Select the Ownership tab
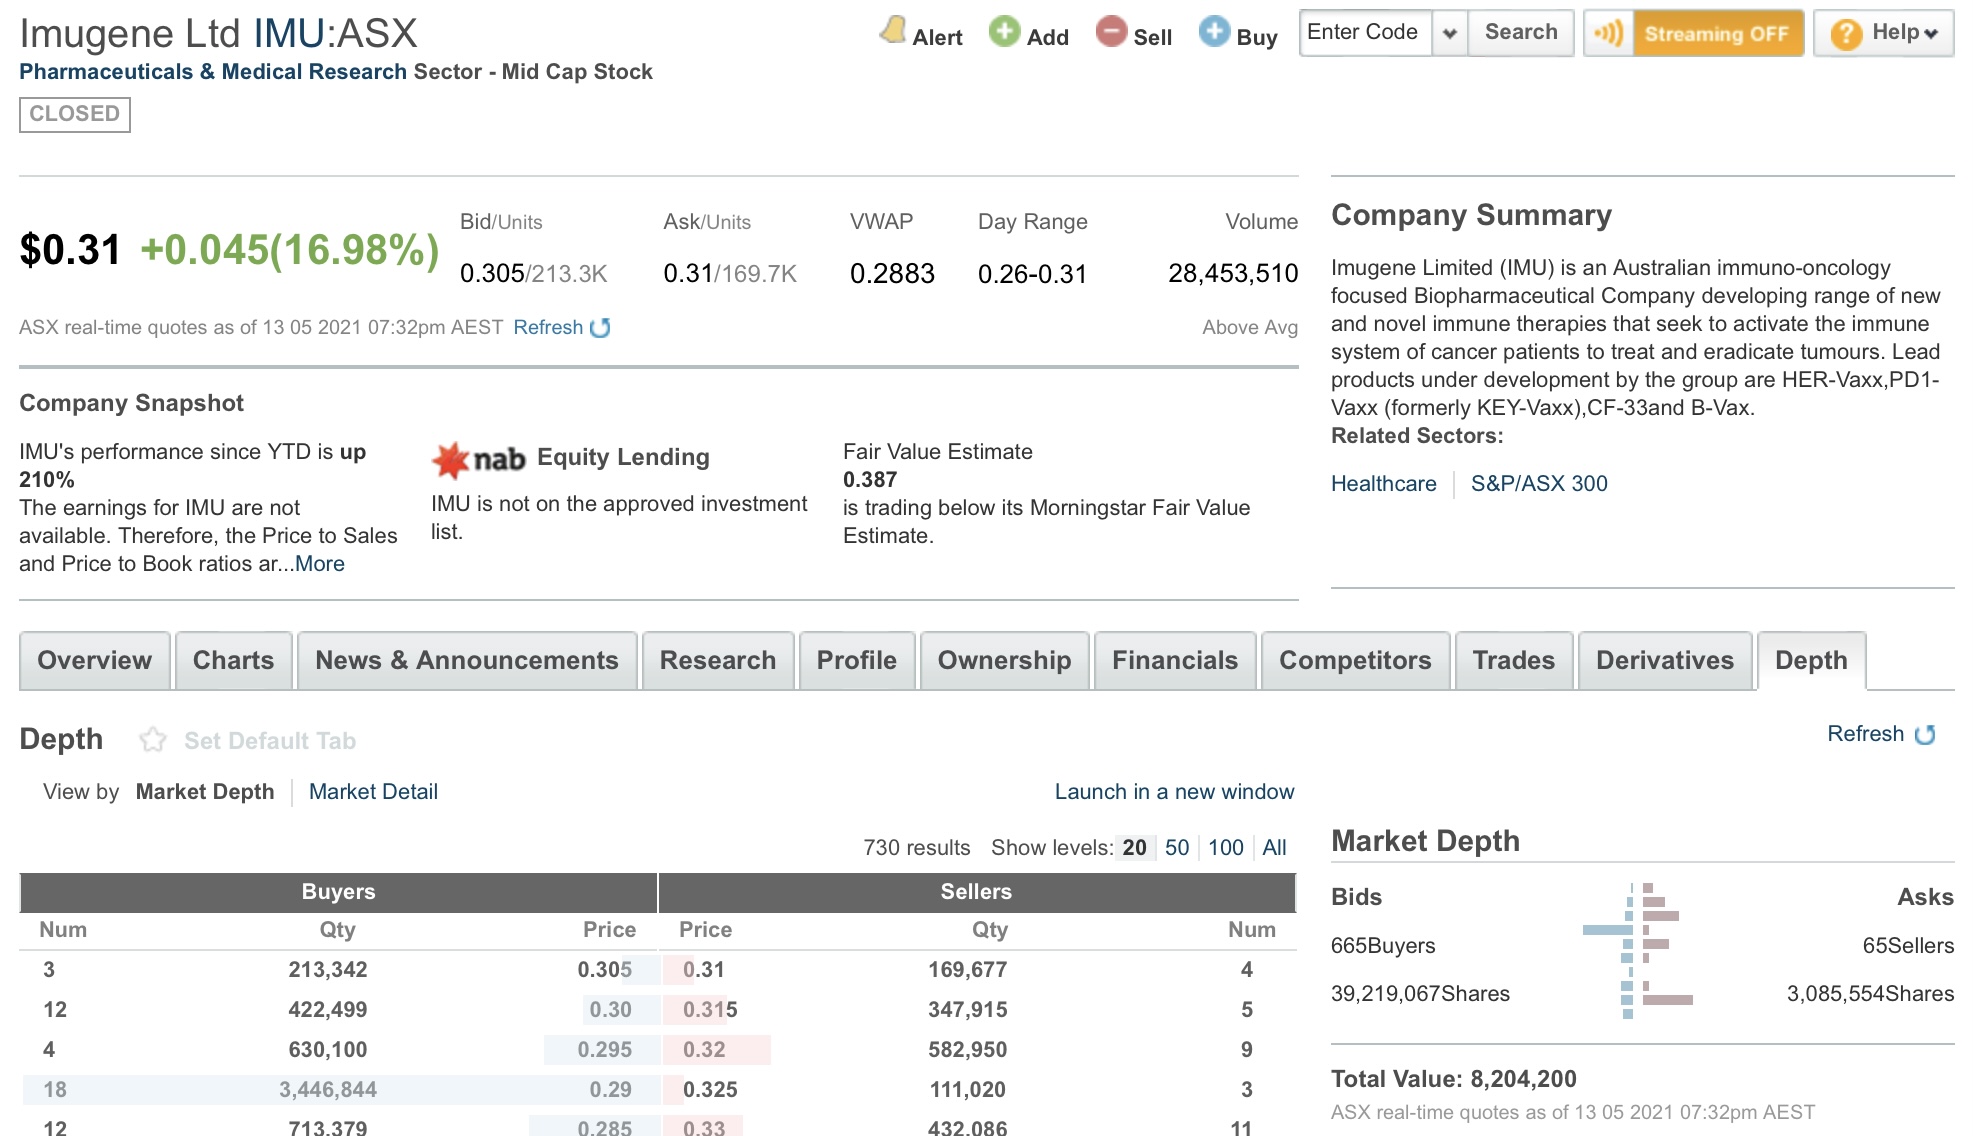 (1004, 661)
